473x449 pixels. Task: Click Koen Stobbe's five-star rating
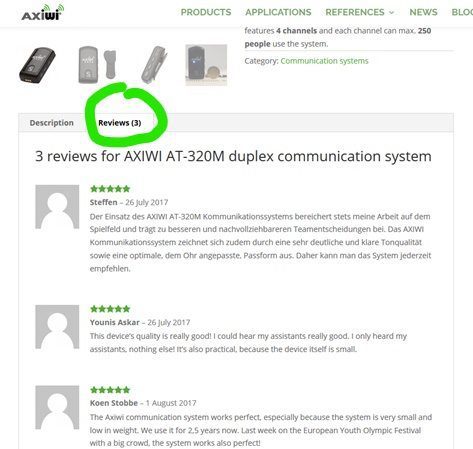tap(110, 390)
